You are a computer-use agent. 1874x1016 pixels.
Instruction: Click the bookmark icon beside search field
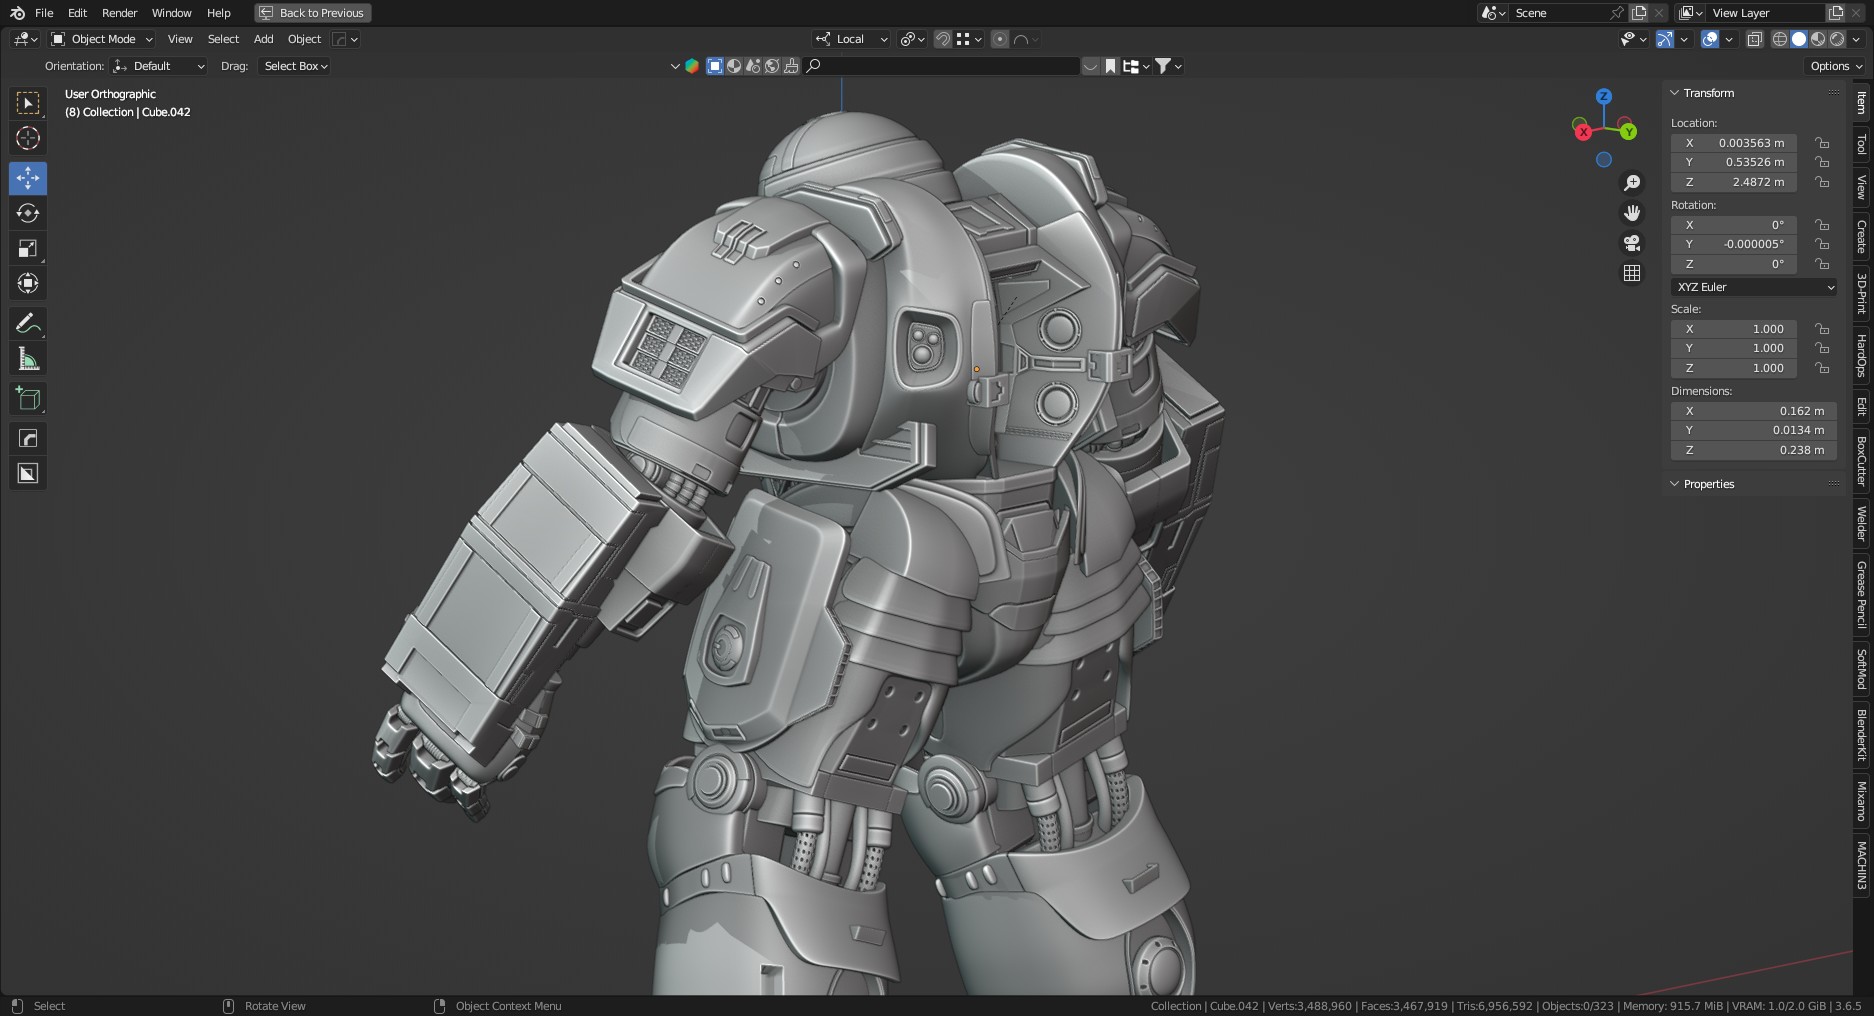point(1110,66)
